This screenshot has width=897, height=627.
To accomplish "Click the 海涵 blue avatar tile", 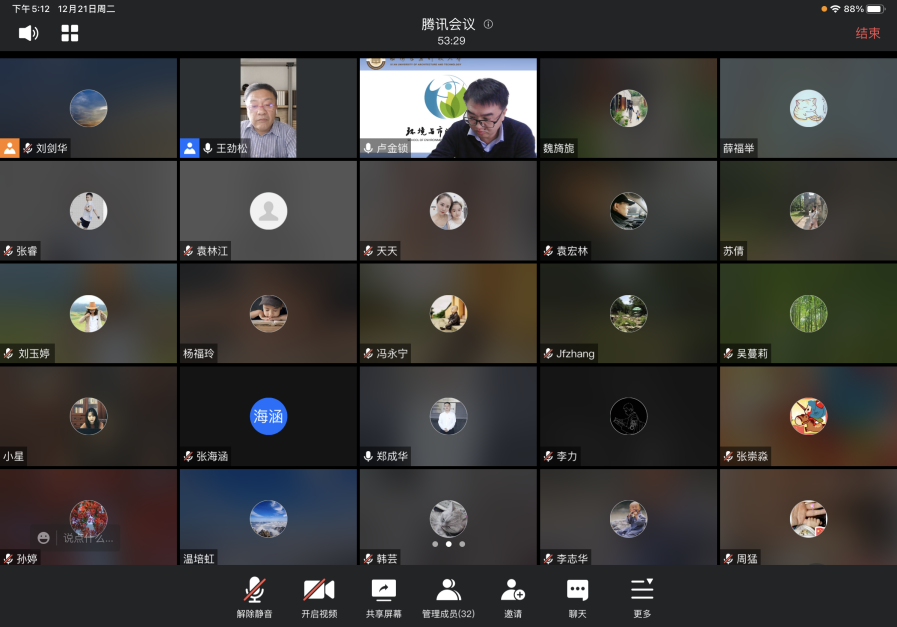I will coord(268,416).
